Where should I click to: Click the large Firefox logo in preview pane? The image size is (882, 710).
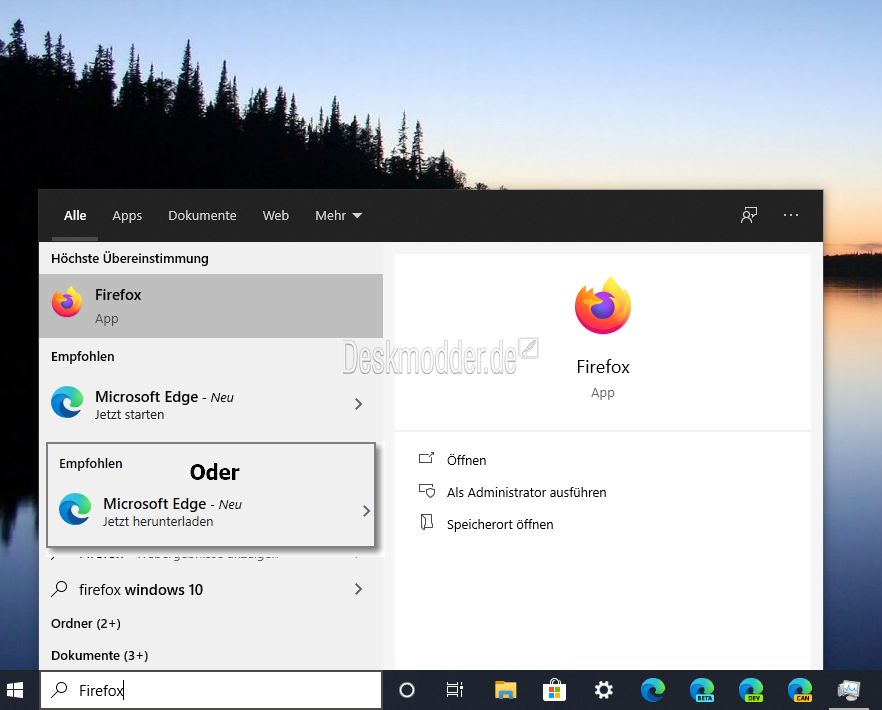coord(603,305)
